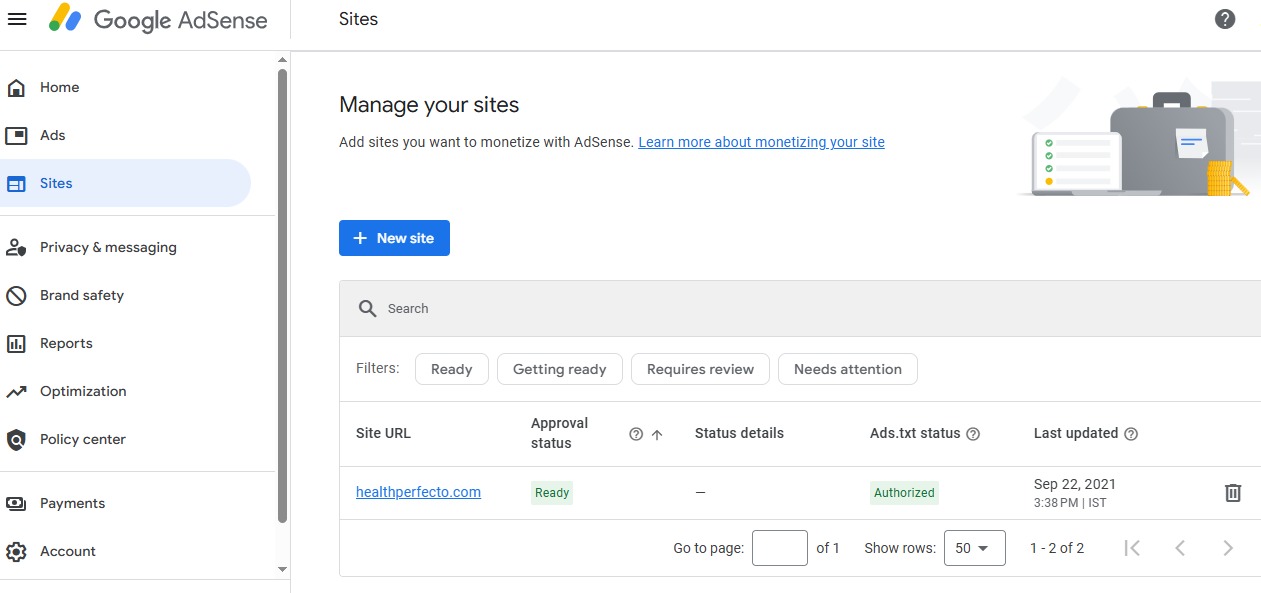
Task: Click the Last updated column header
Action: point(1076,434)
